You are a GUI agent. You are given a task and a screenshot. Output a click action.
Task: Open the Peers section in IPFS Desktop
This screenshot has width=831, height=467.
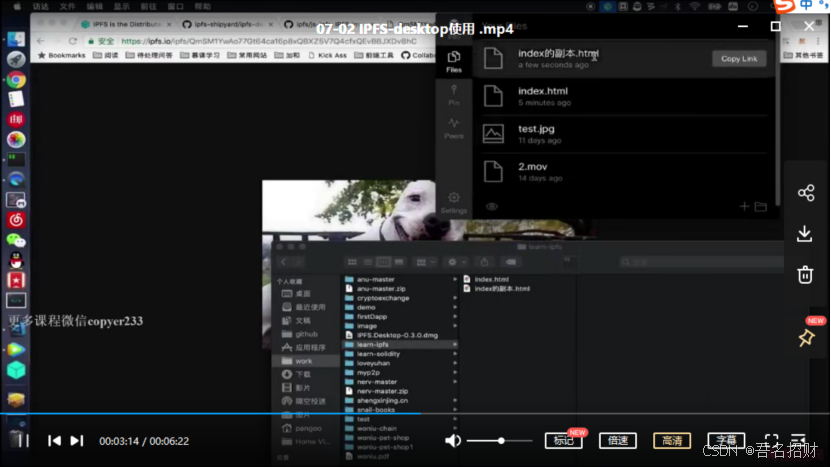(454, 128)
